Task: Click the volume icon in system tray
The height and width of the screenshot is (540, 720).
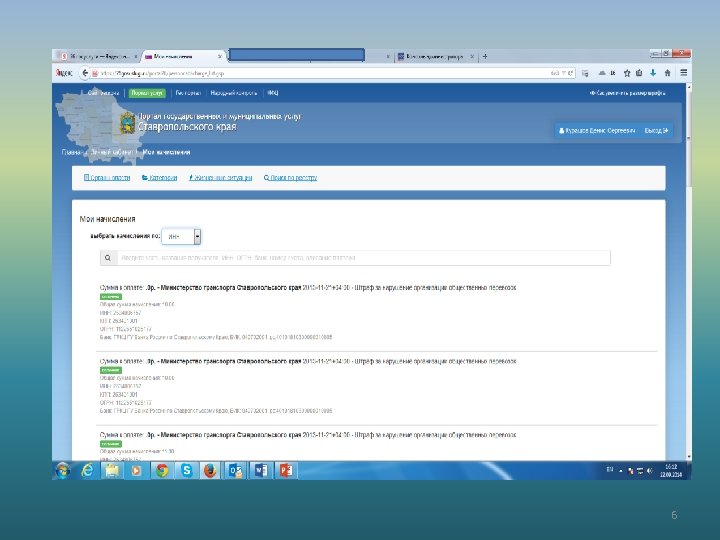Action: click(649, 471)
